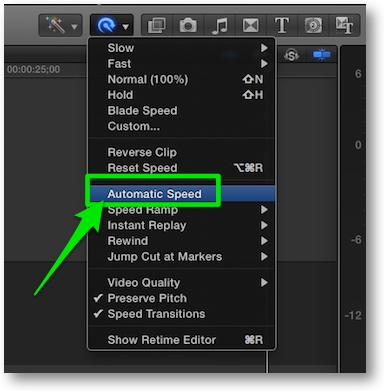Toggle the solo S button
The width and height of the screenshot is (385, 392).
click(292, 55)
